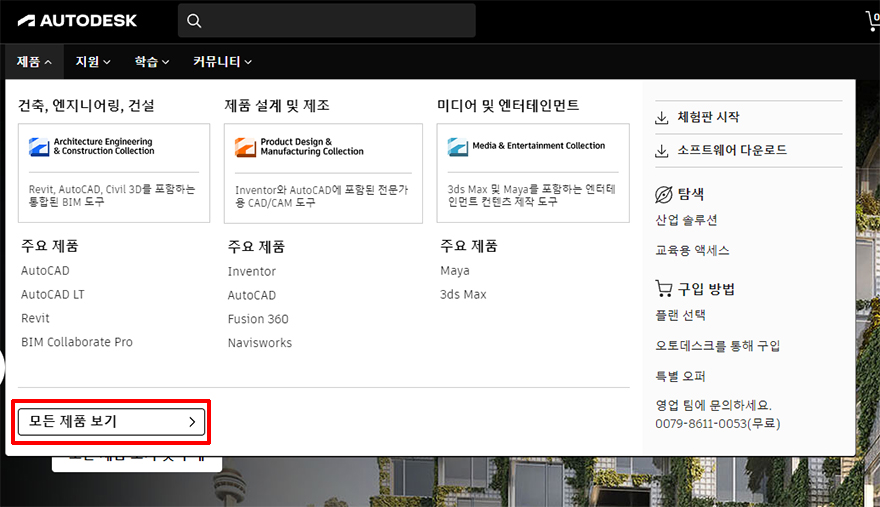Open the 특별 오퍼 link
The image size is (880, 507).
[x=680, y=376]
